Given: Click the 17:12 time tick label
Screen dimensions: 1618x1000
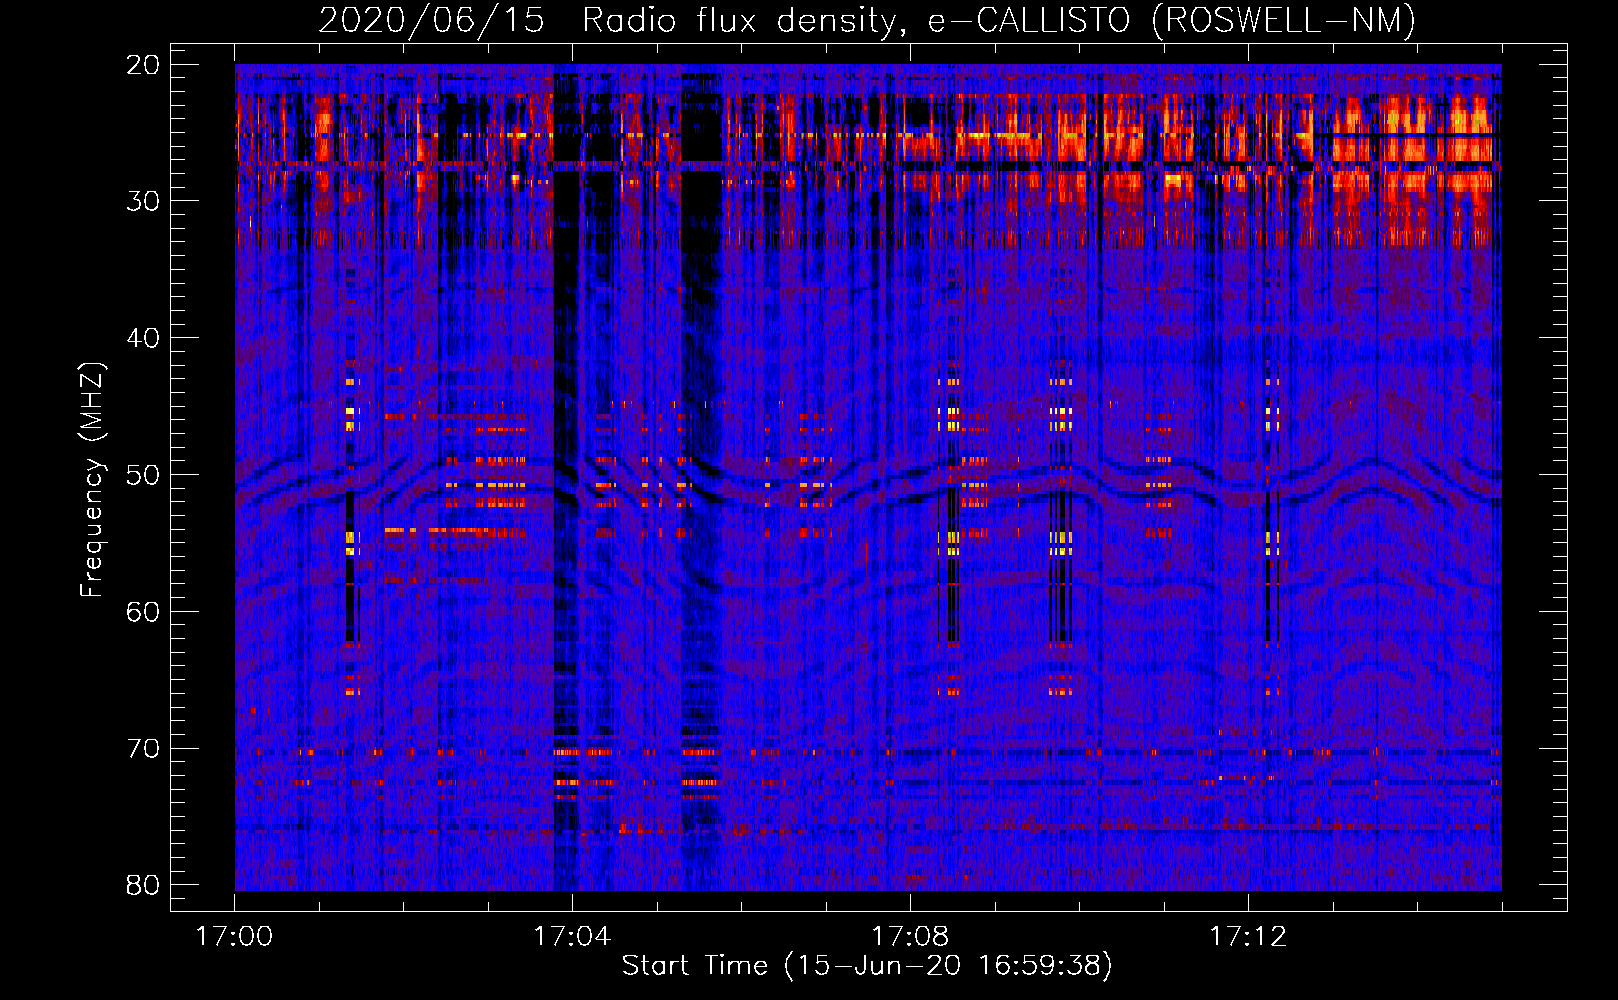Looking at the screenshot, I should pos(1248,937).
